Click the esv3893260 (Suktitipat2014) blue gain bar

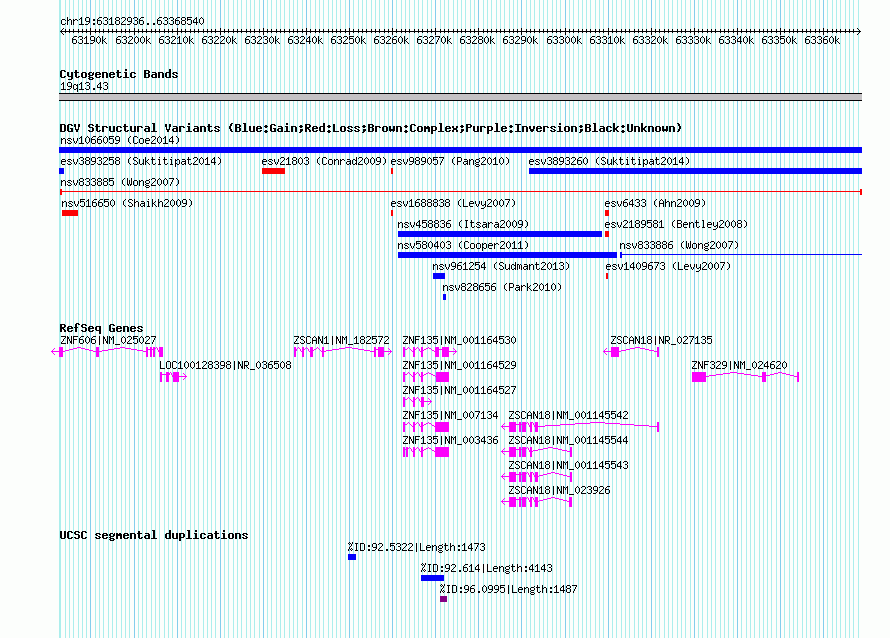(x=695, y=171)
